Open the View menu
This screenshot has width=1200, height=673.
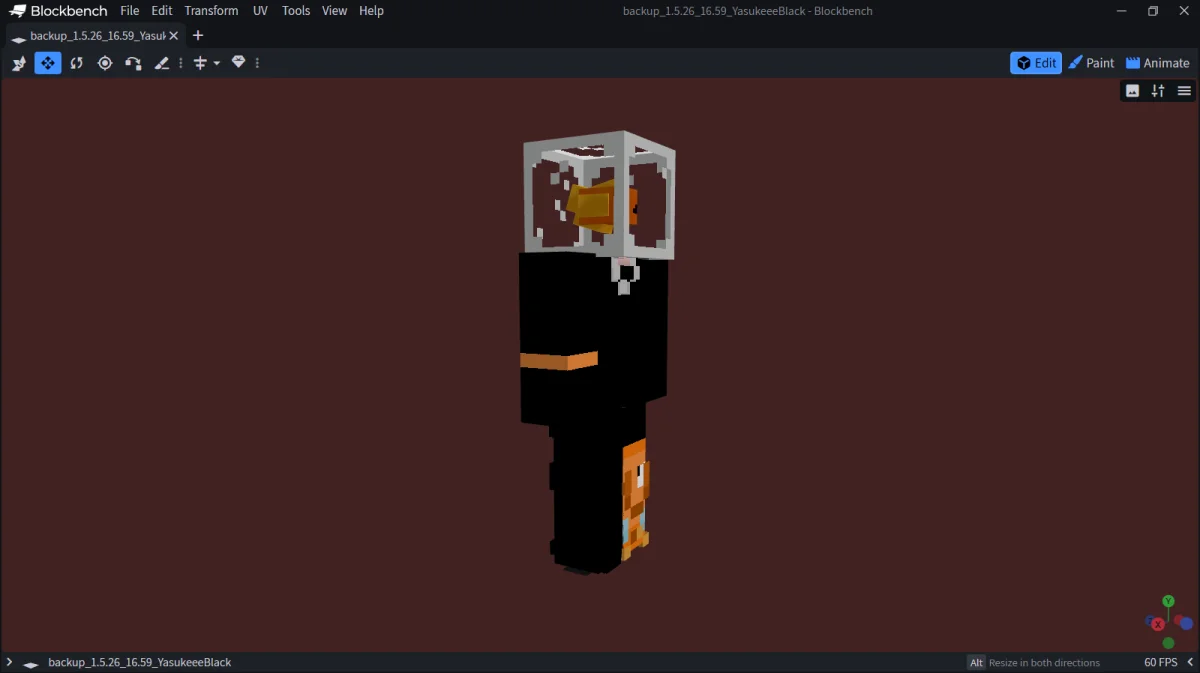point(334,11)
